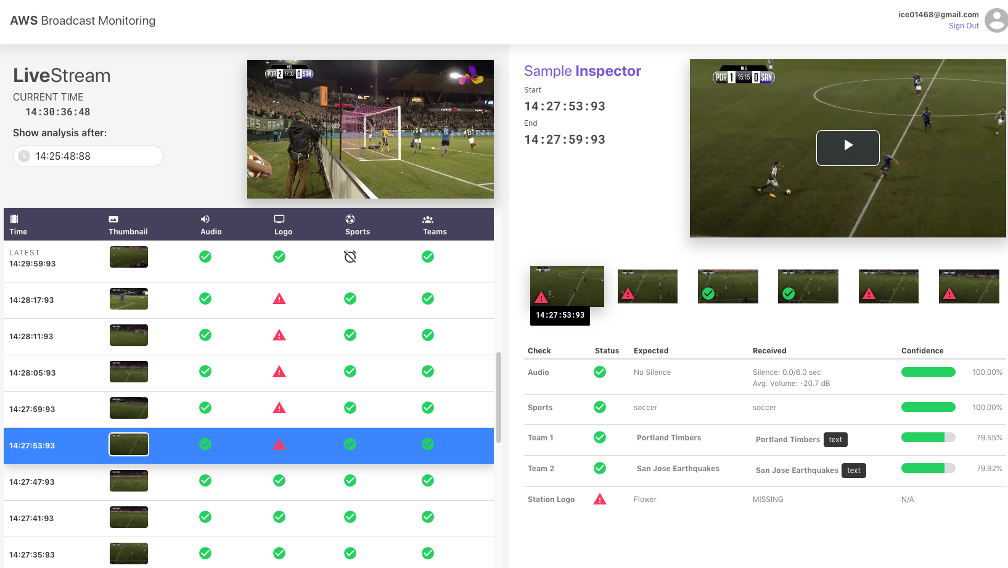Click the text badge next to San Jose Earthquakes
Screen dimensions: 1008x568
[x=854, y=470]
